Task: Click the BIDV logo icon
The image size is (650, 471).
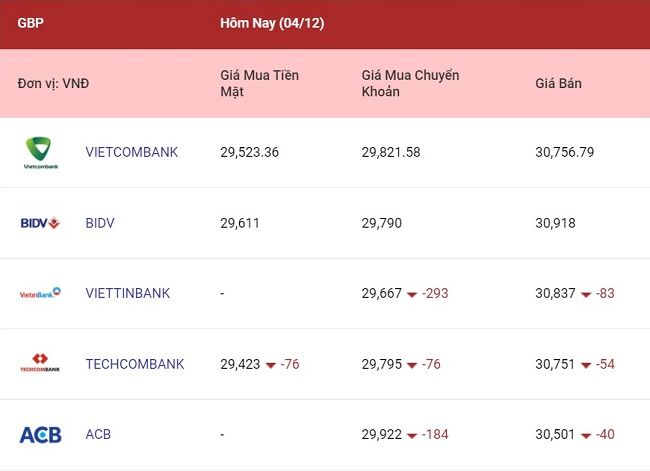Action: pyautogui.click(x=40, y=223)
